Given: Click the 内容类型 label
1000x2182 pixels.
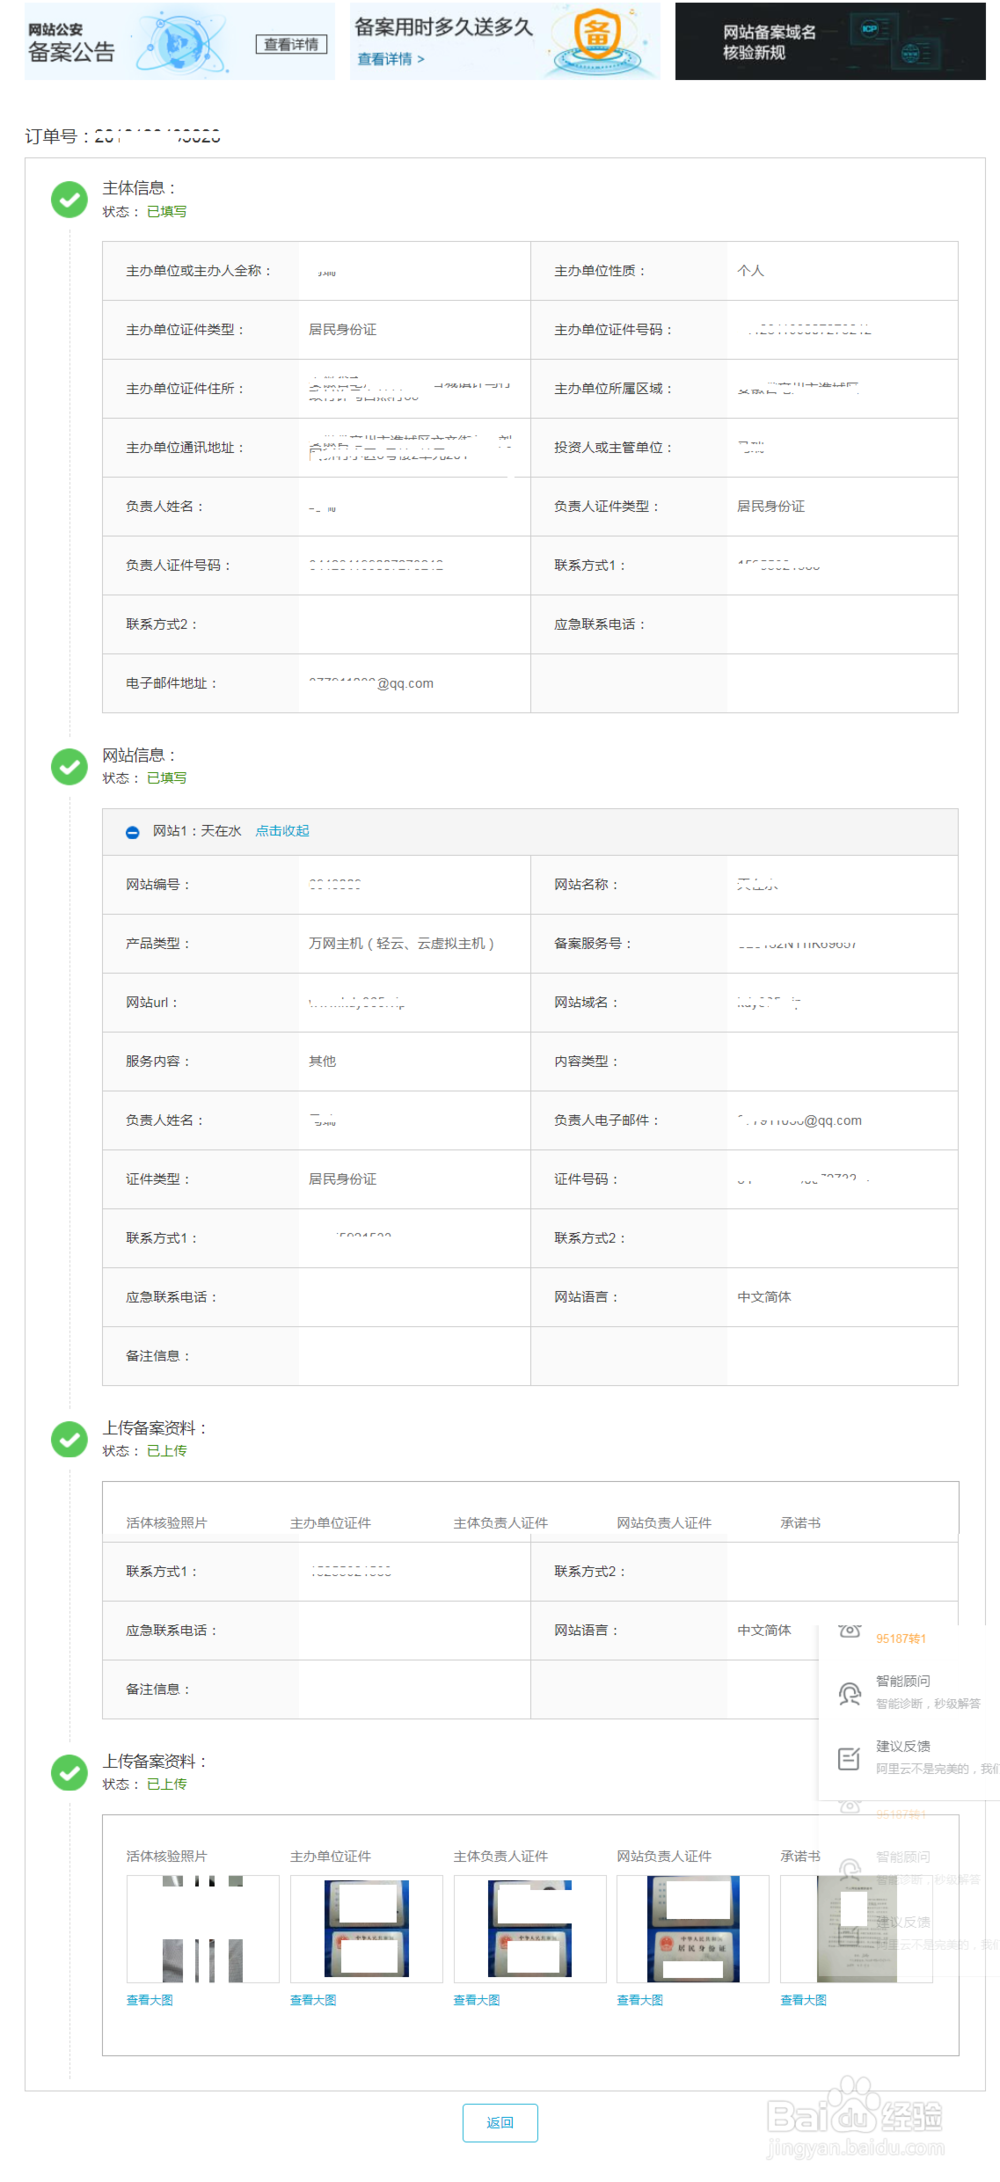Looking at the screenshot, I should tap(586, 1062).
